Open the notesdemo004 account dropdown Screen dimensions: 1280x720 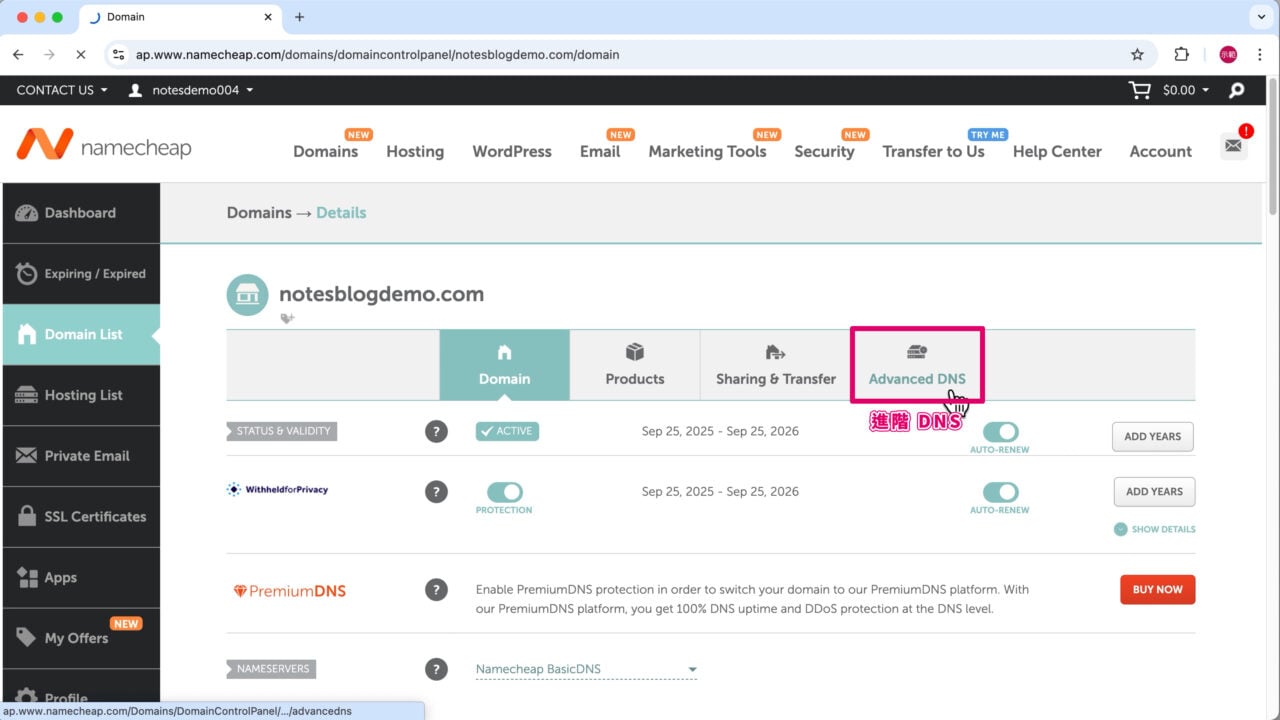click(x=191, y=90)
